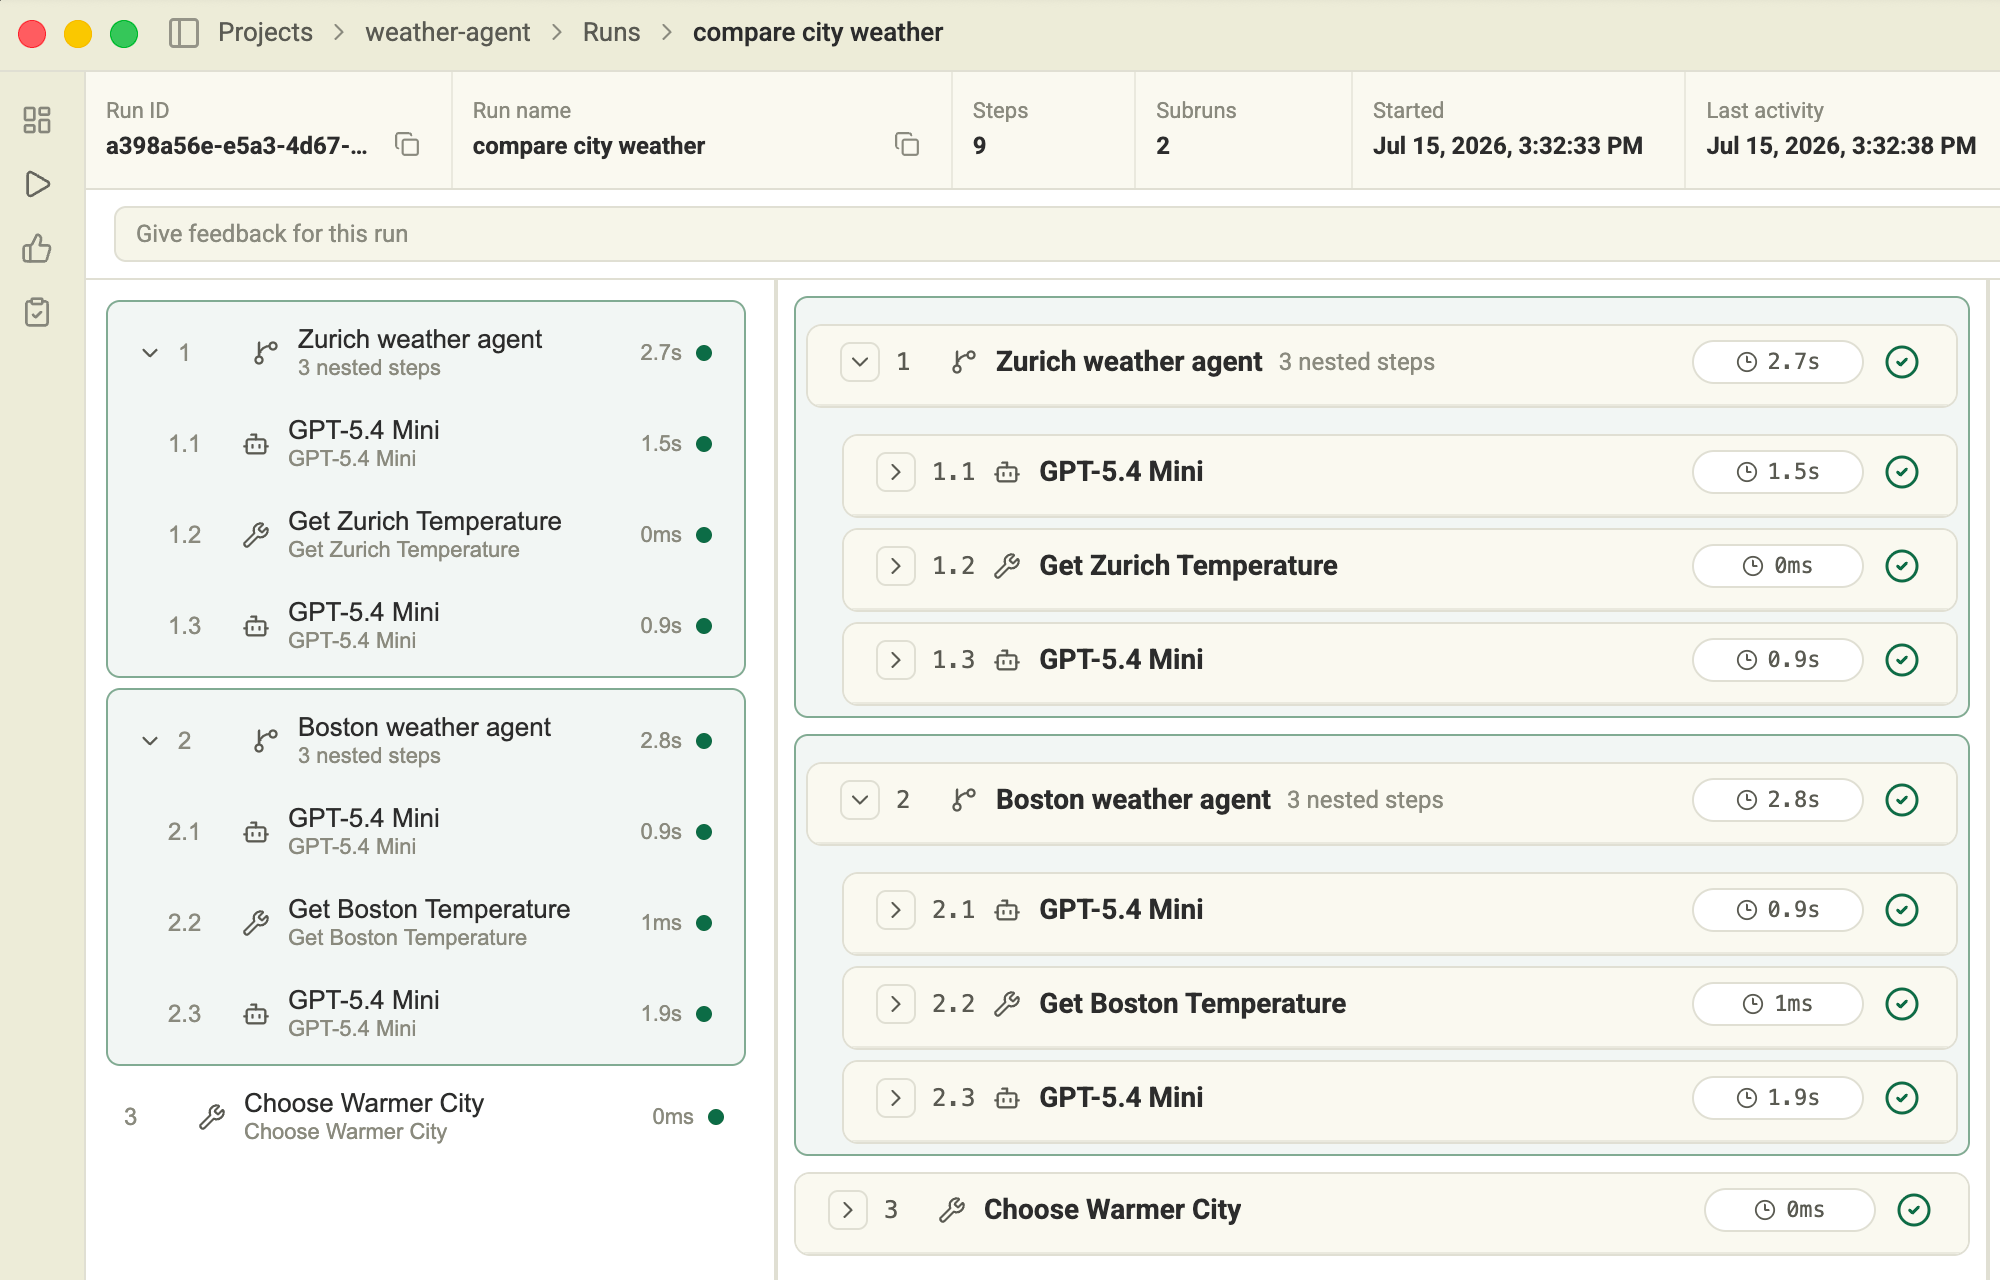Click the 1.9s duration pill on card 2.3
The width and height of the screenshot is (2000, 1280).
1777,1098
